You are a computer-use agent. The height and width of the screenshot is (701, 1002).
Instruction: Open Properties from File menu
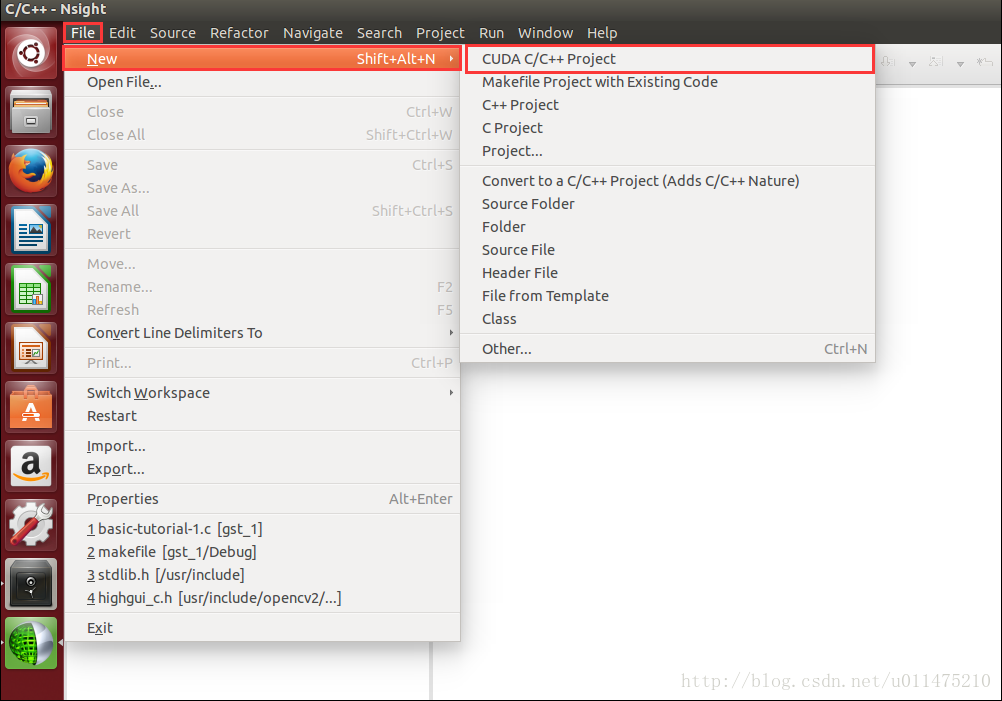coord(262,499)
